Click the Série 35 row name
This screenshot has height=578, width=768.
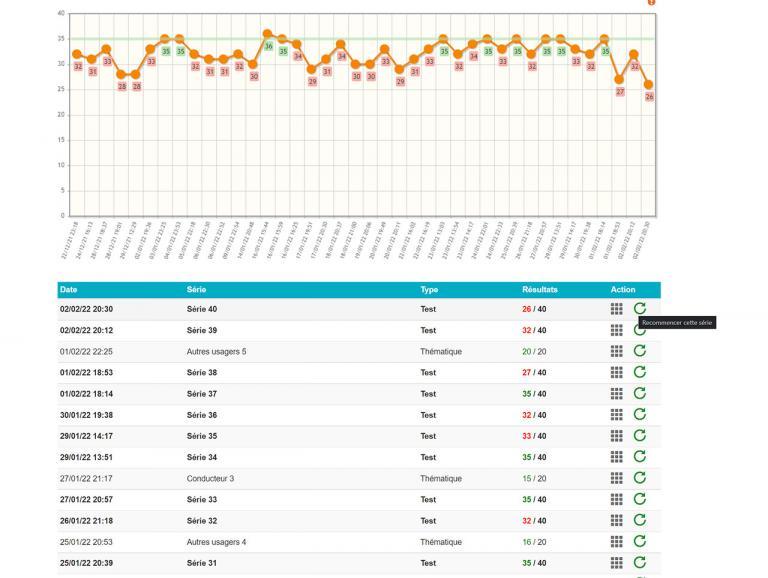202,436
